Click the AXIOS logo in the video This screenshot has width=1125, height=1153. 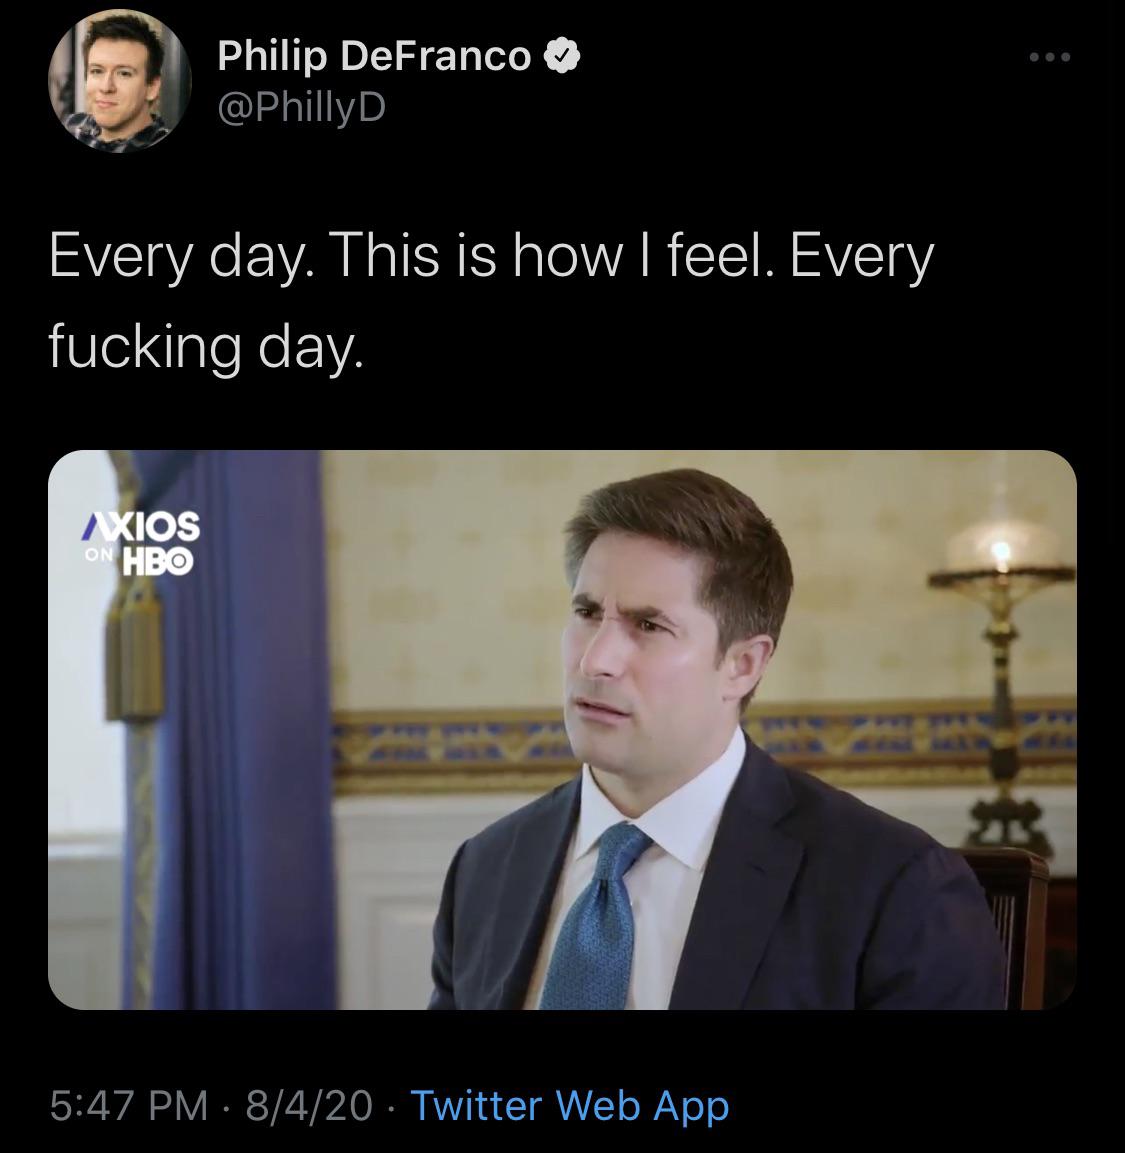pyautogui.click(x=141, y=524)
